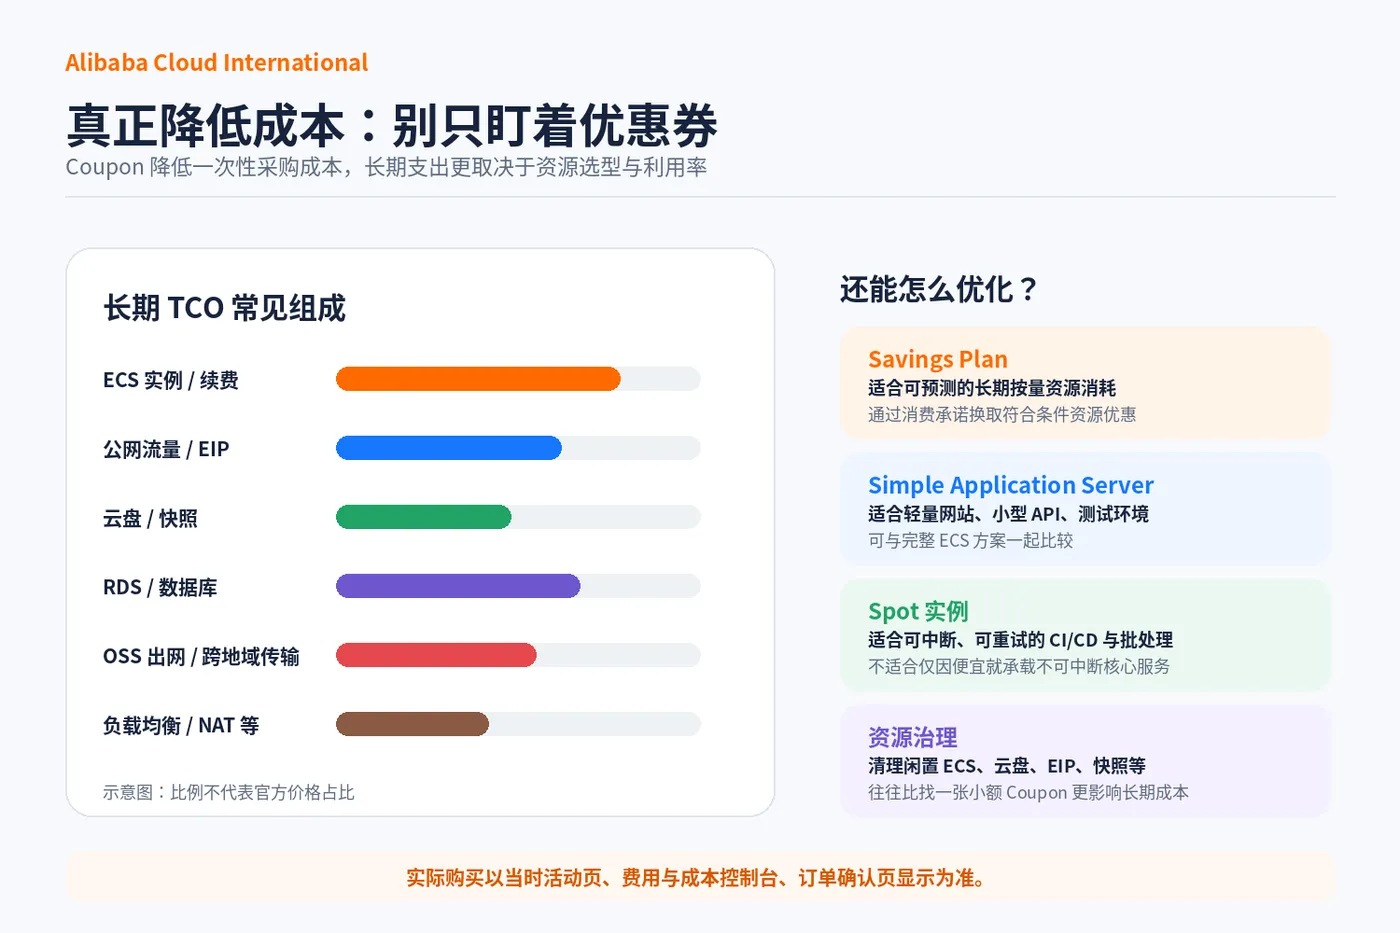Open the Spot 实例 card title
This screenshot has height=933, width=1400.
pyautogui.click(x=918, y=611)
